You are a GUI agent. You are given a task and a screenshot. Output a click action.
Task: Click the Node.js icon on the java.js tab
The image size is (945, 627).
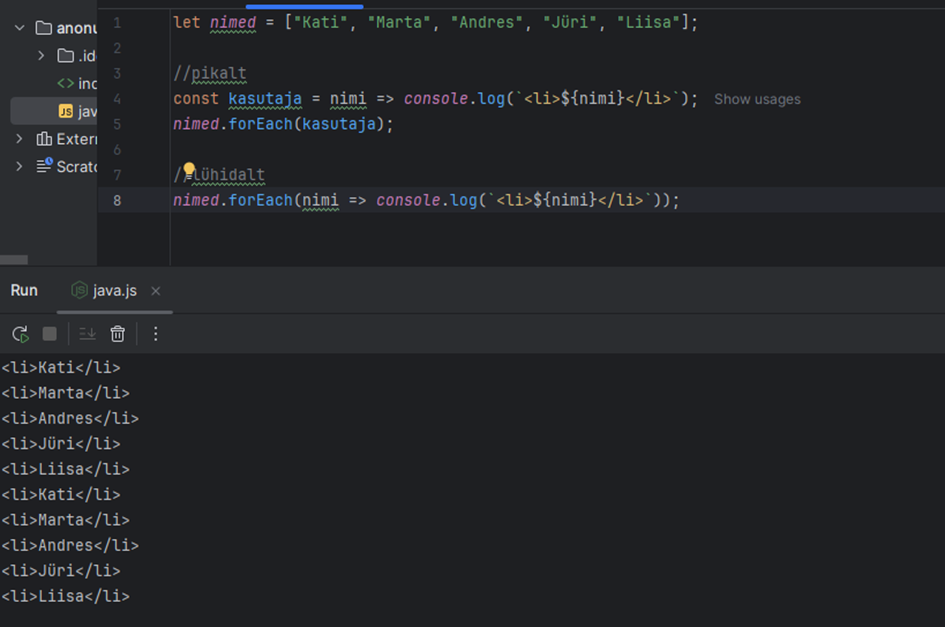(79, 291)
